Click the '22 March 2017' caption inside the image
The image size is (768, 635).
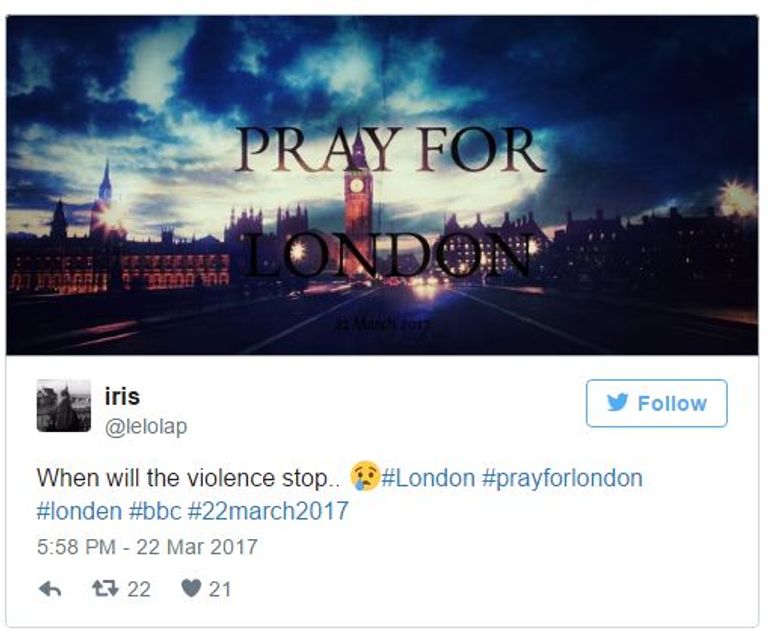(x=383, y=324)
